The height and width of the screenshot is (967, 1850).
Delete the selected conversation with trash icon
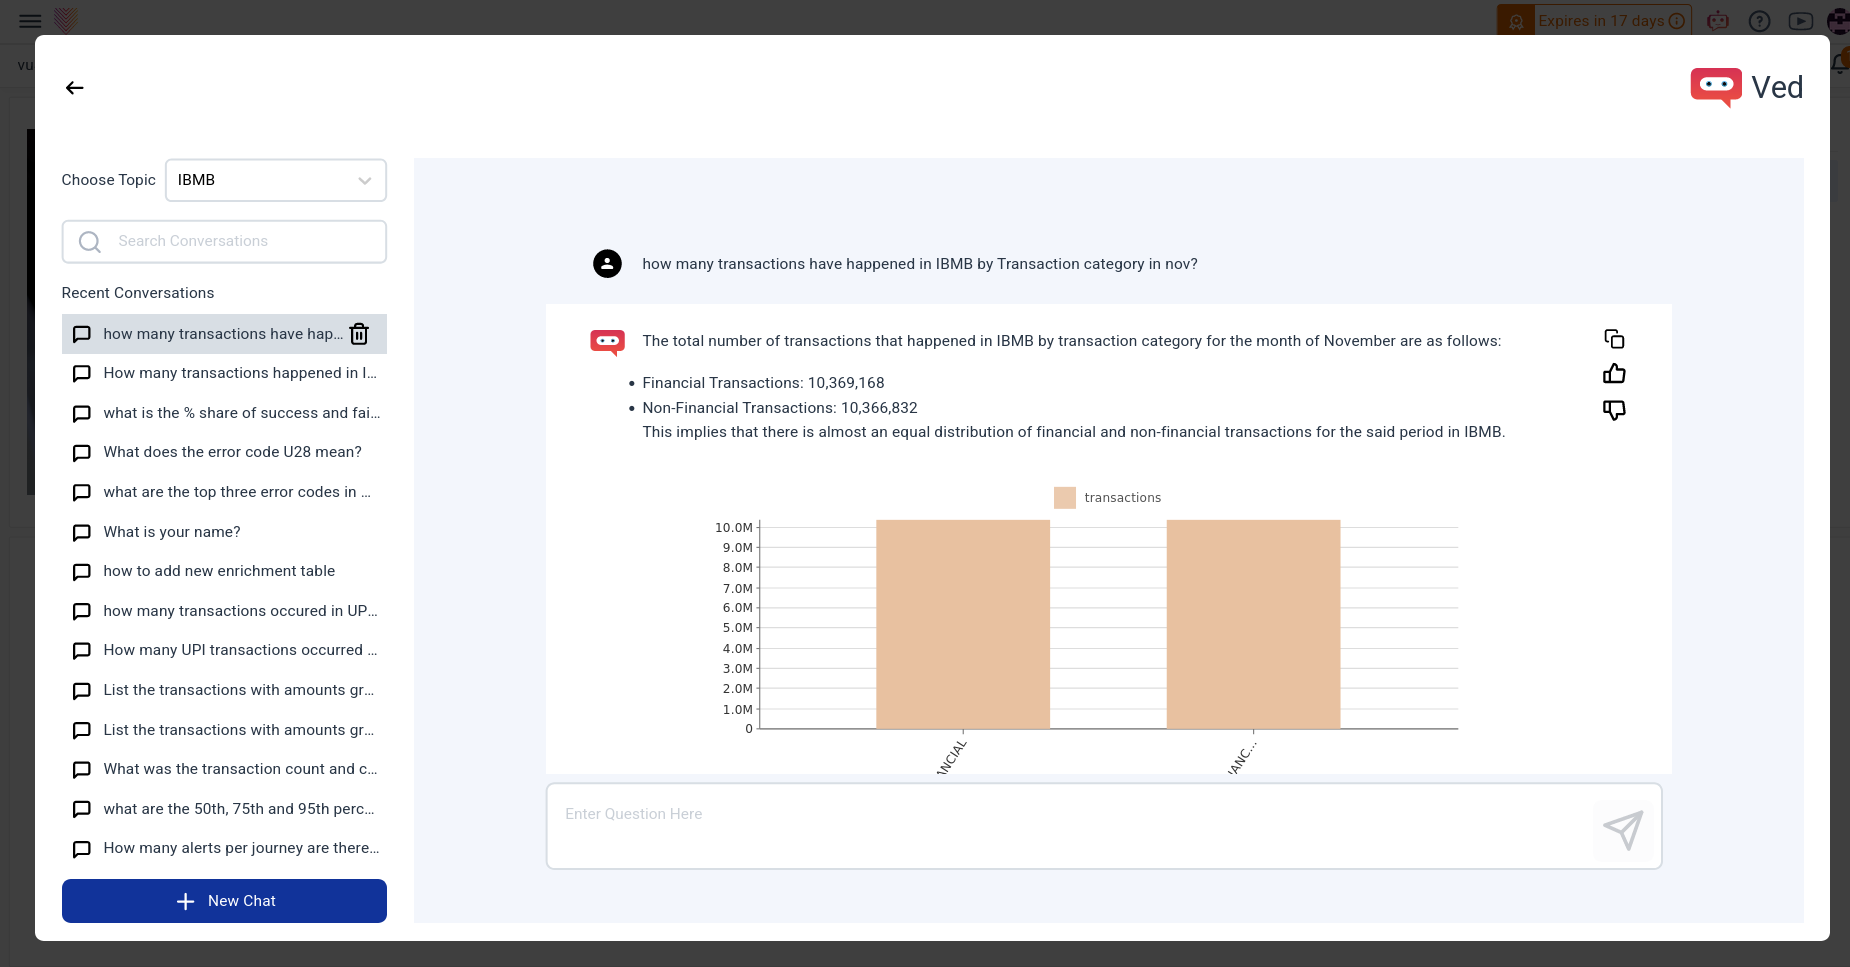(x=359, y=334)
